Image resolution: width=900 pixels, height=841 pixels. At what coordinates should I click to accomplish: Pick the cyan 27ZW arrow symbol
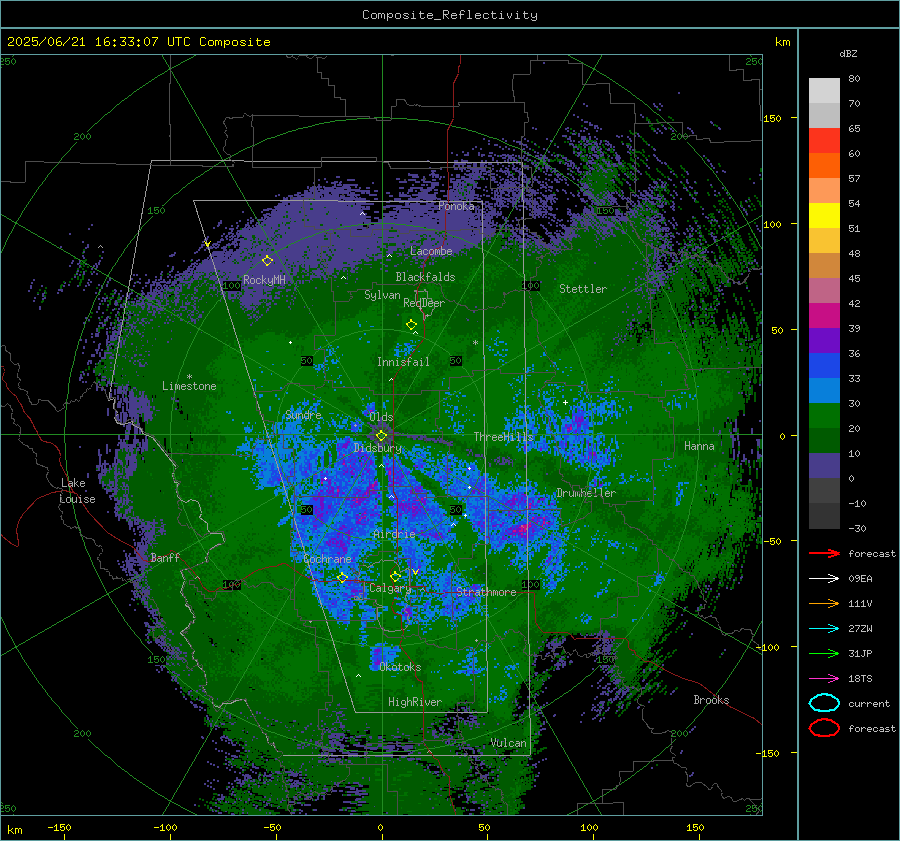[x=824, y=629]
